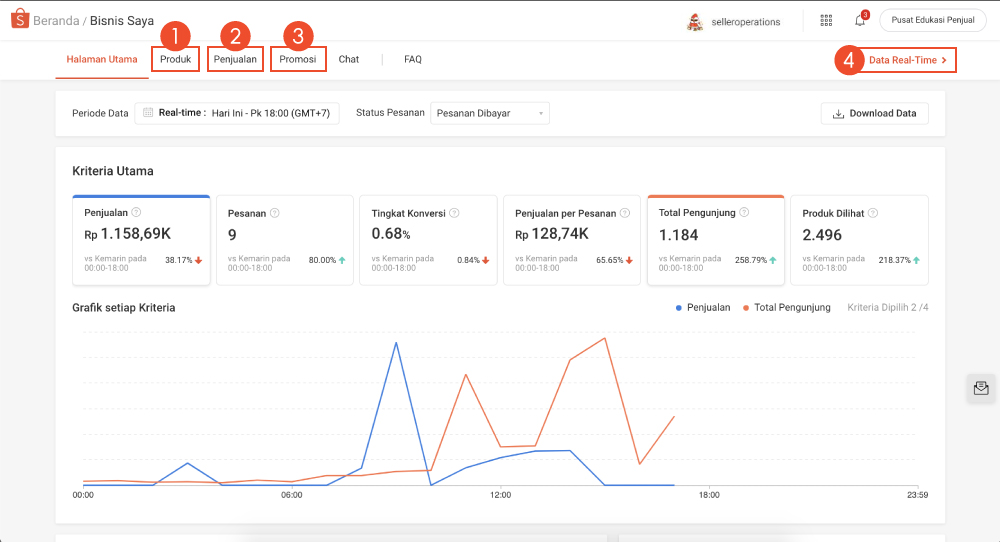This screenshot has width=1000, height=542.
Task: Open the apps grid menu icon
Action: [x=826, y=20]
